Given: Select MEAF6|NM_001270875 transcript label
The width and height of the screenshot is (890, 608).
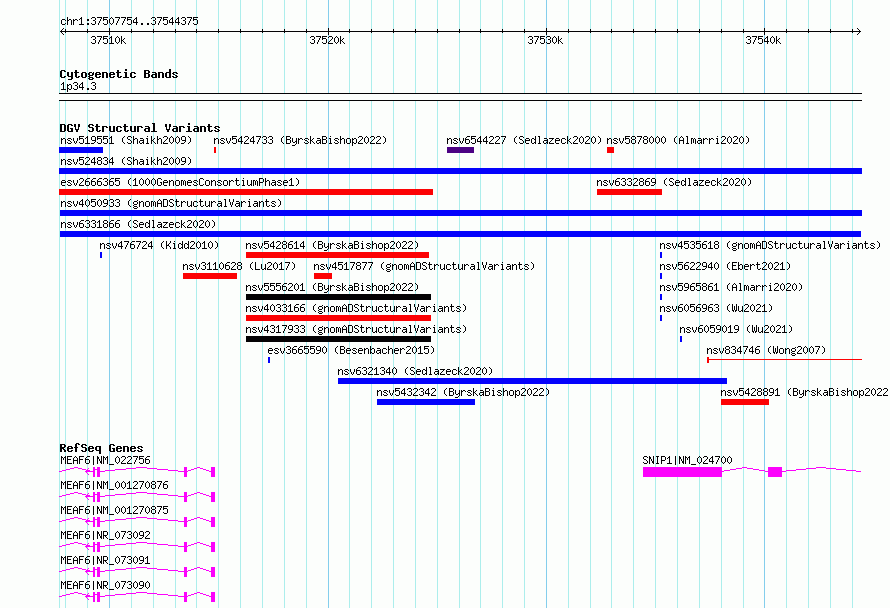Looking at the screenshot, I should click(114, 510).
